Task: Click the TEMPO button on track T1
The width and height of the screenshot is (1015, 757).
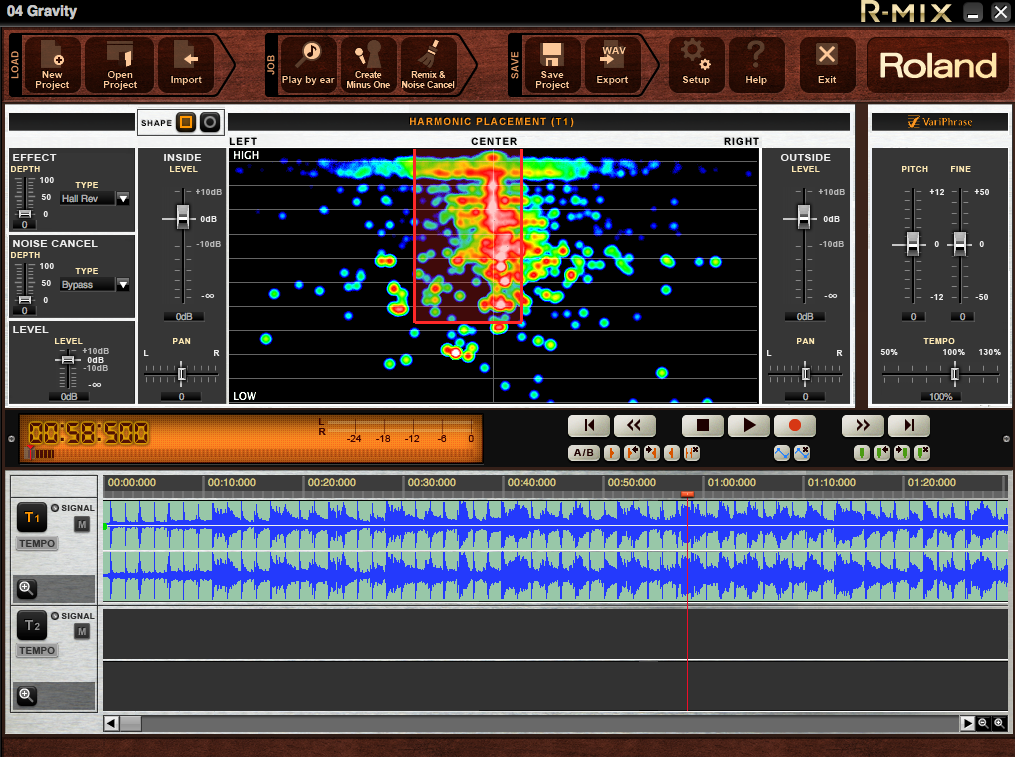Action: 37,543
